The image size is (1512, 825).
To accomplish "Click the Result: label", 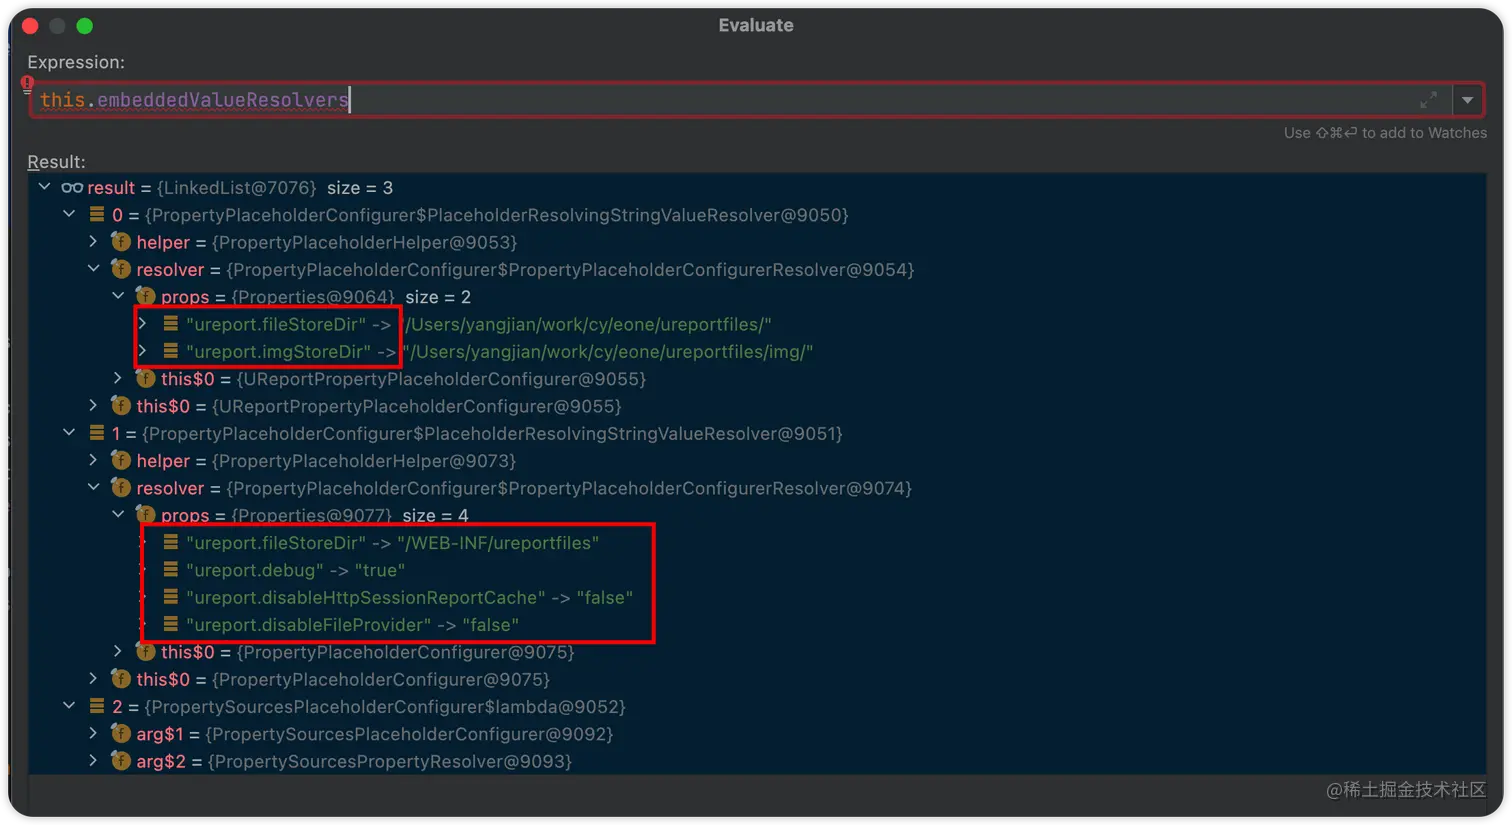I will (x=56, y=162).
